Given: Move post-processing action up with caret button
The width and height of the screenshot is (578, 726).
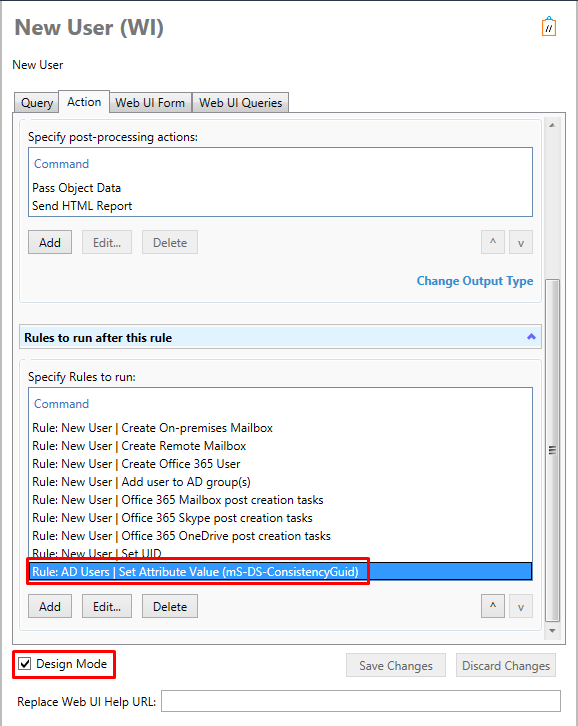Looking at the screenshot, I should [493, 242].
